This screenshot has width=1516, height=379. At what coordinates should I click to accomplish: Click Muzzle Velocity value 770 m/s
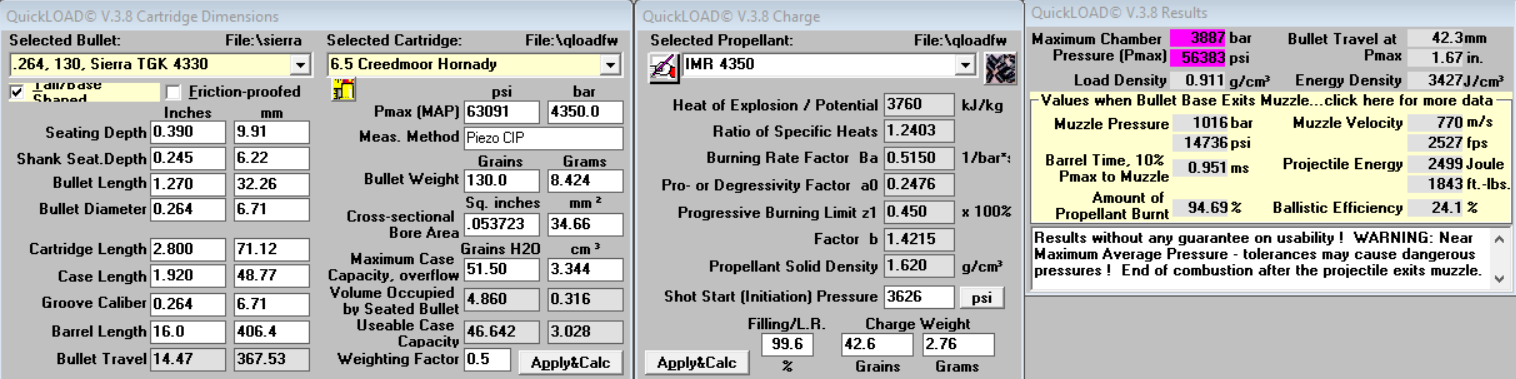1436,122
